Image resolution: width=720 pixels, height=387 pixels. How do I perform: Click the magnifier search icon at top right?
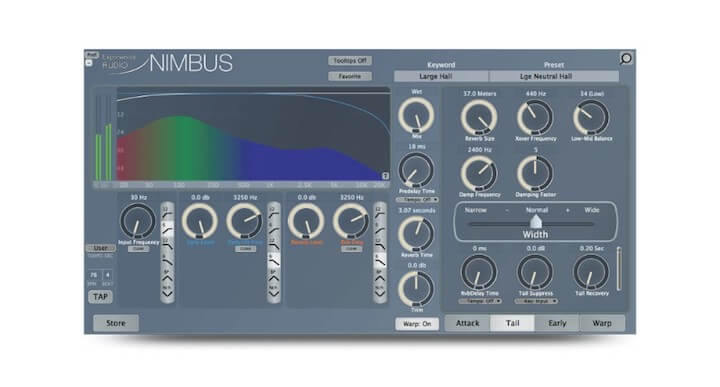coord(625,58)
